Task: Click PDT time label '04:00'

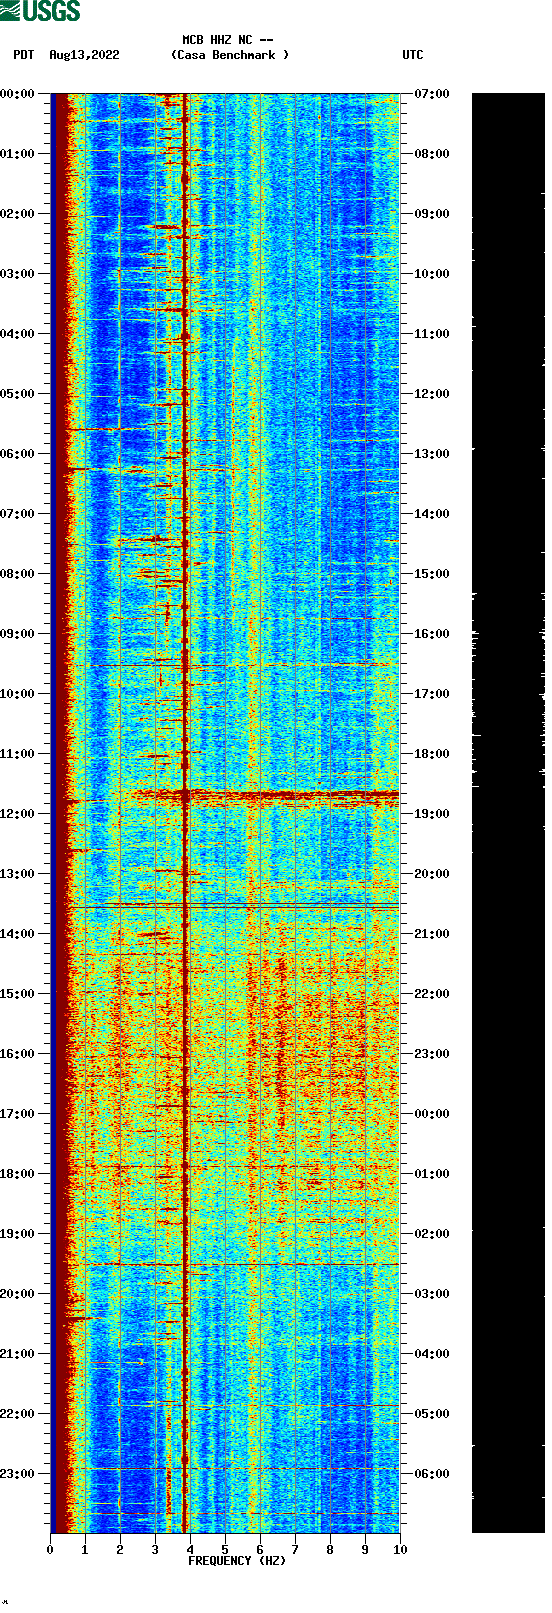Action: pyautogui.click(x=17, y=334)
